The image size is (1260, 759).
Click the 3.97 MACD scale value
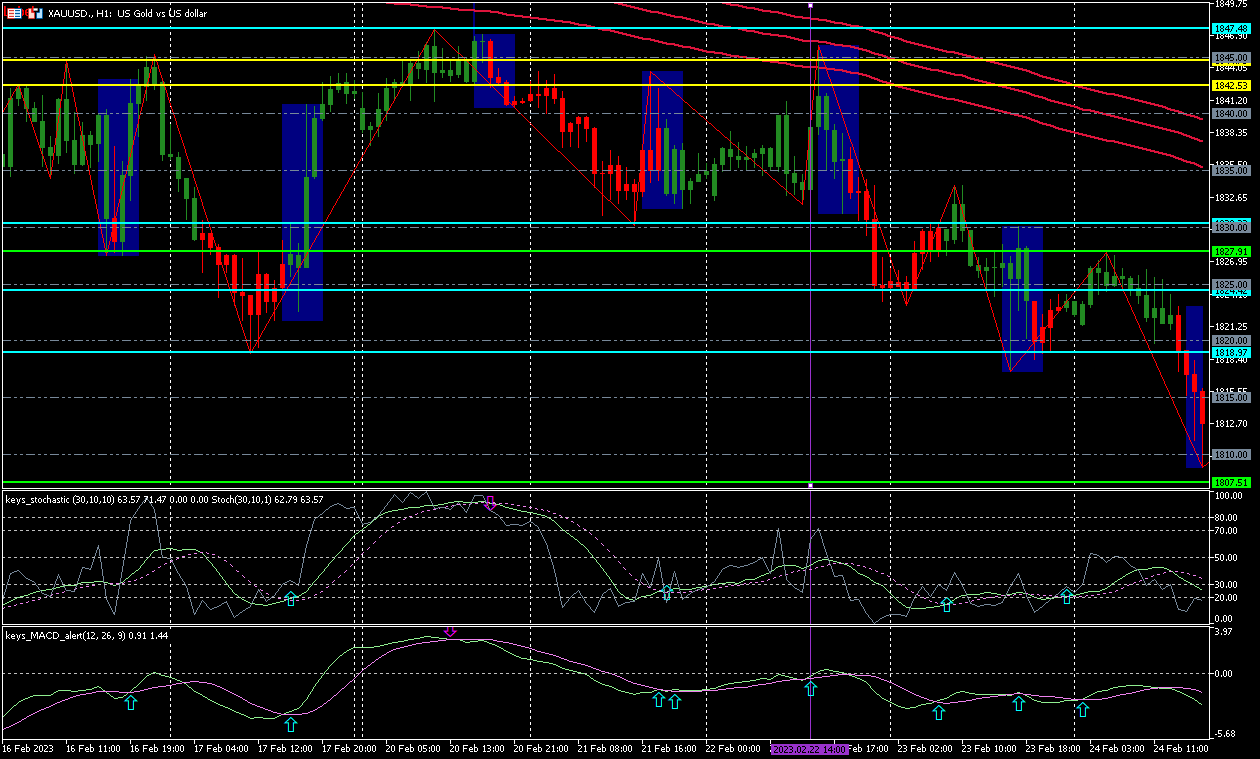click(x=1225, y=632)
